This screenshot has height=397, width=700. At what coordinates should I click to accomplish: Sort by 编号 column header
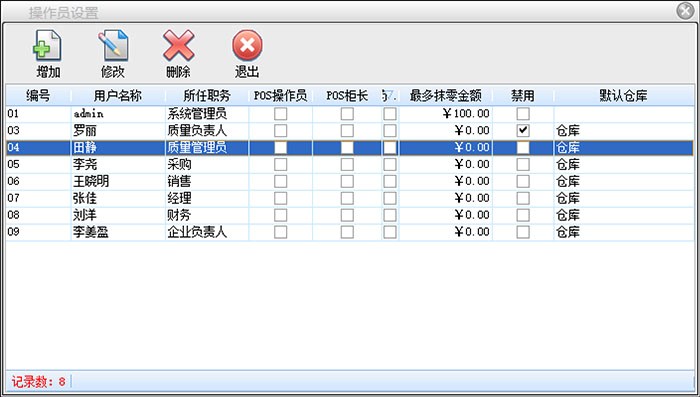(x=38, y=96)
